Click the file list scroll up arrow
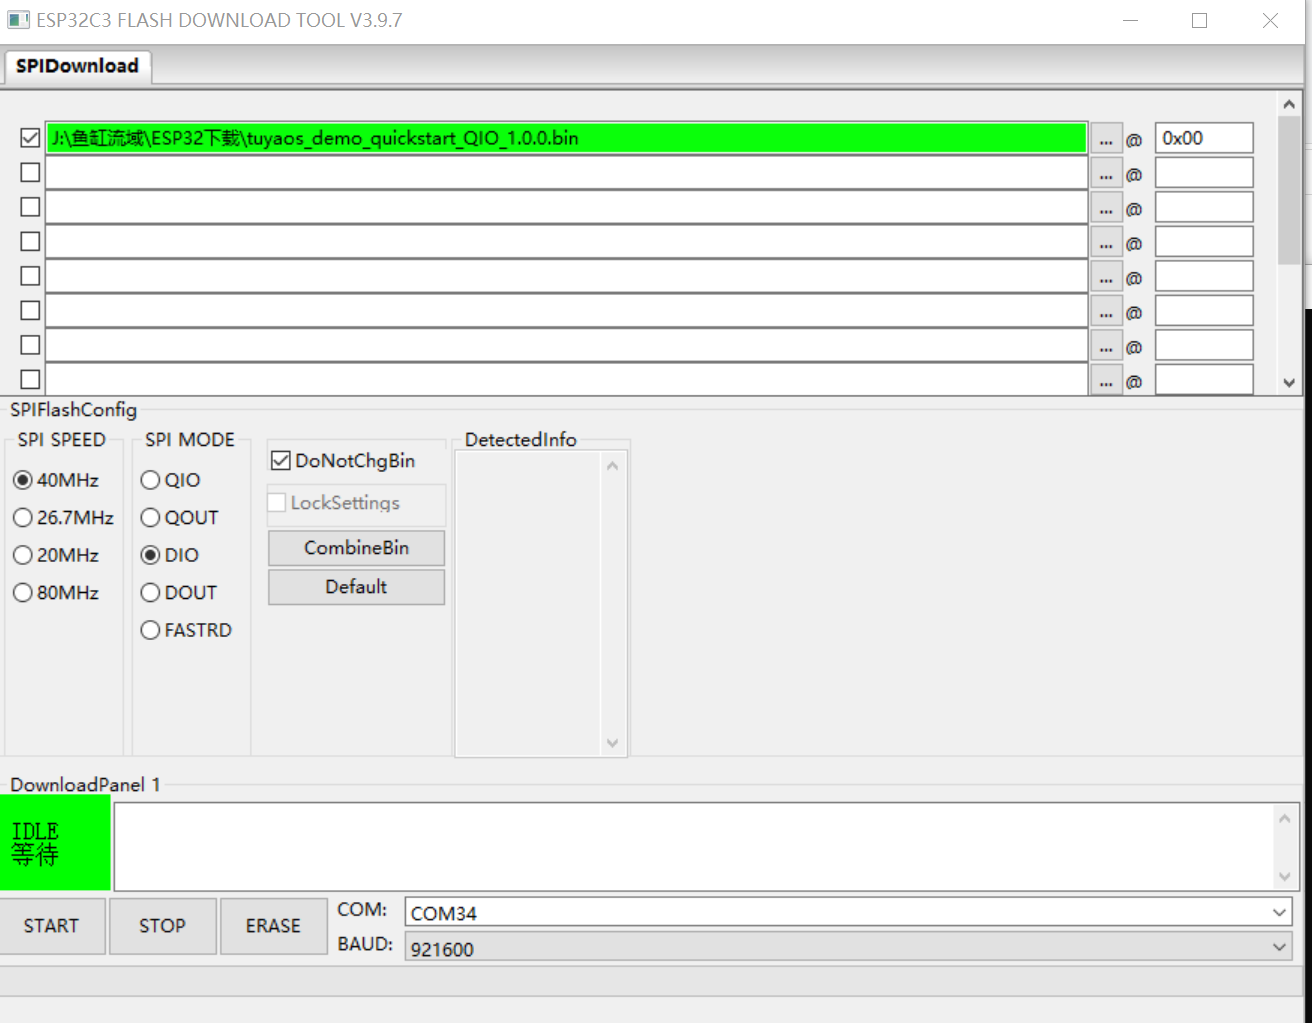The image size is (1312, 1023). (x=1289, y=104)
